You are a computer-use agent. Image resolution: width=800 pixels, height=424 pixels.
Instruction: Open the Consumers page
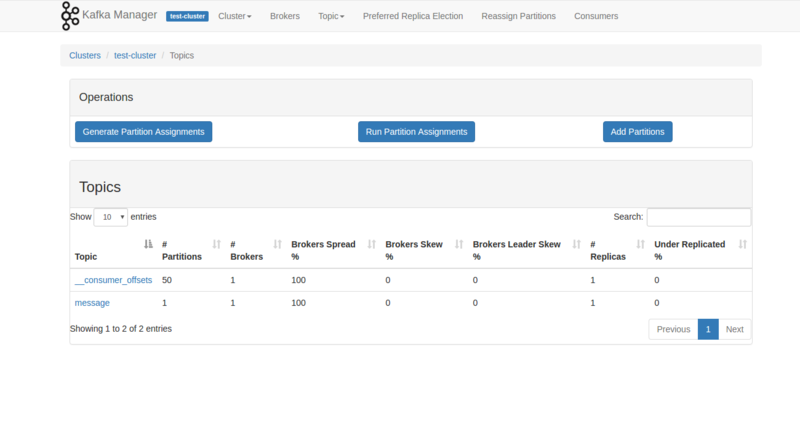(x=596, y=16)
